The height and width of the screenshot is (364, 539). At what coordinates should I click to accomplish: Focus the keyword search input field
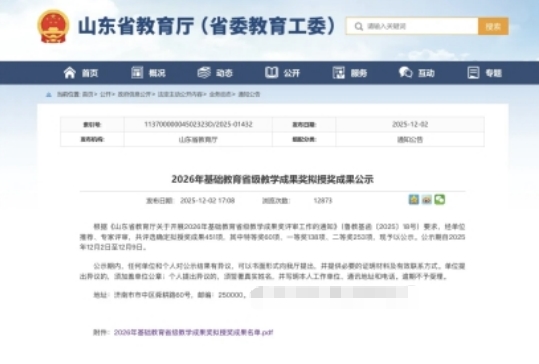[x=412, y=26]
